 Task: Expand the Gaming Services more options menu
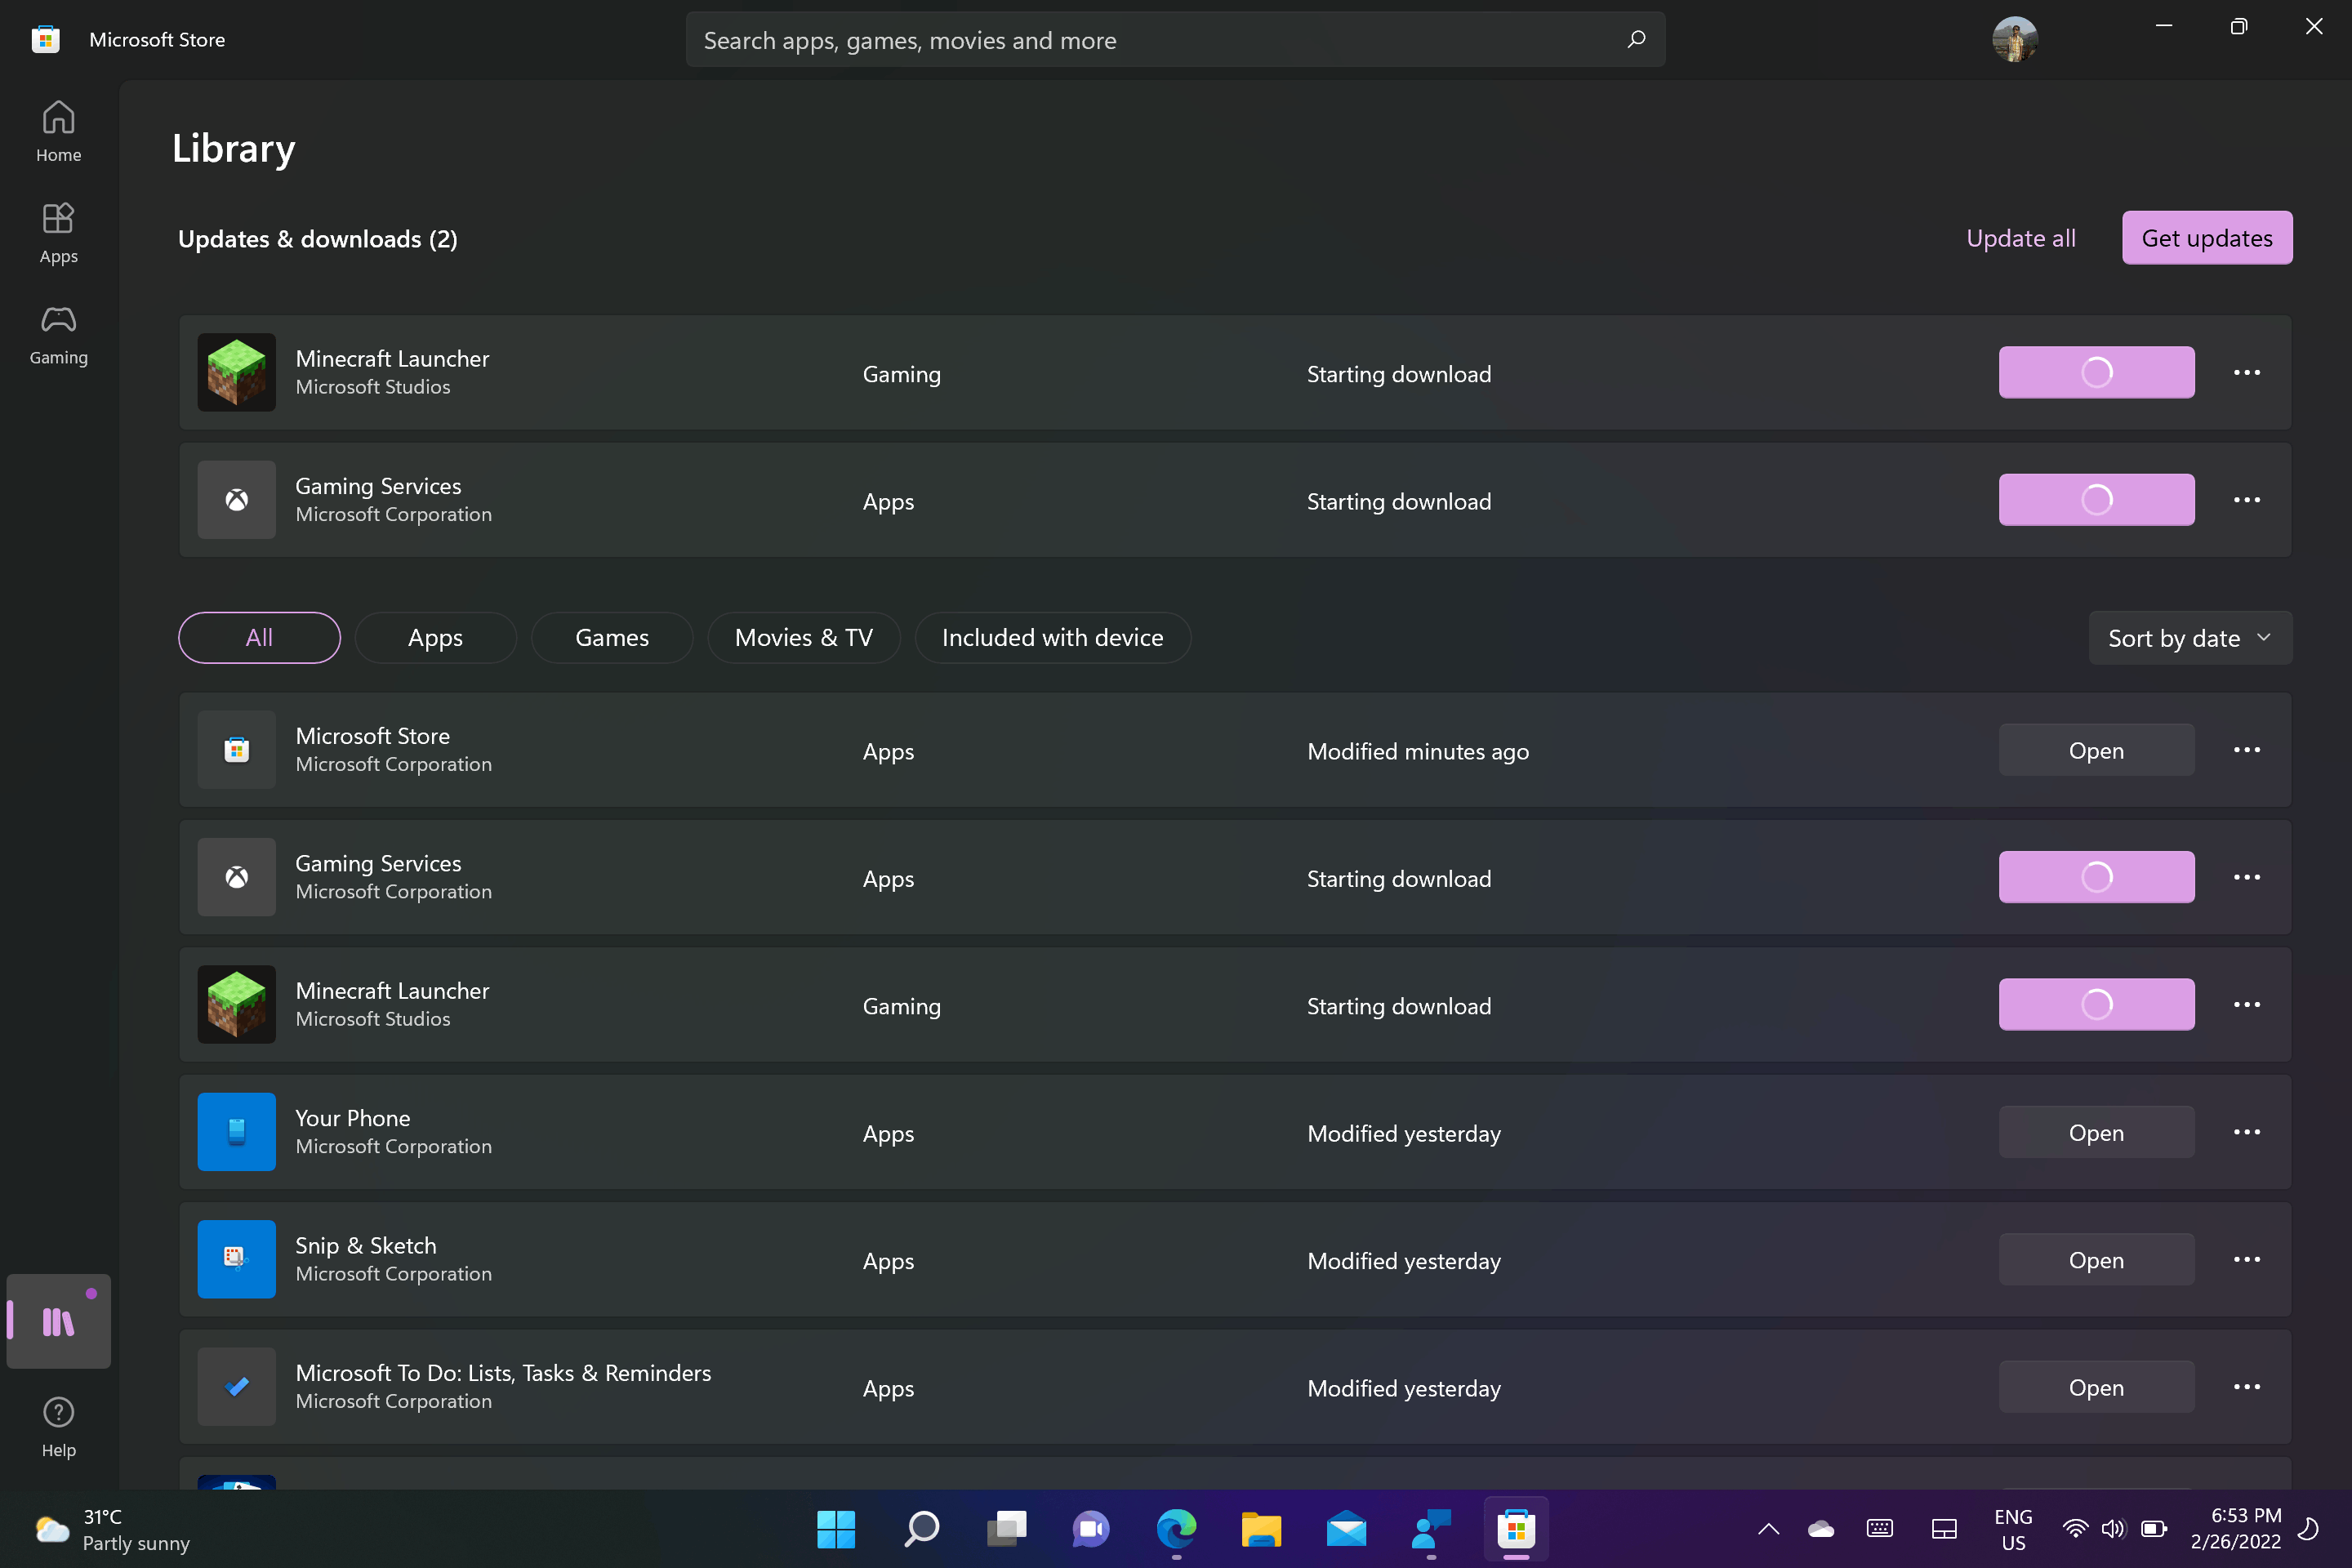pos(2245,501)
